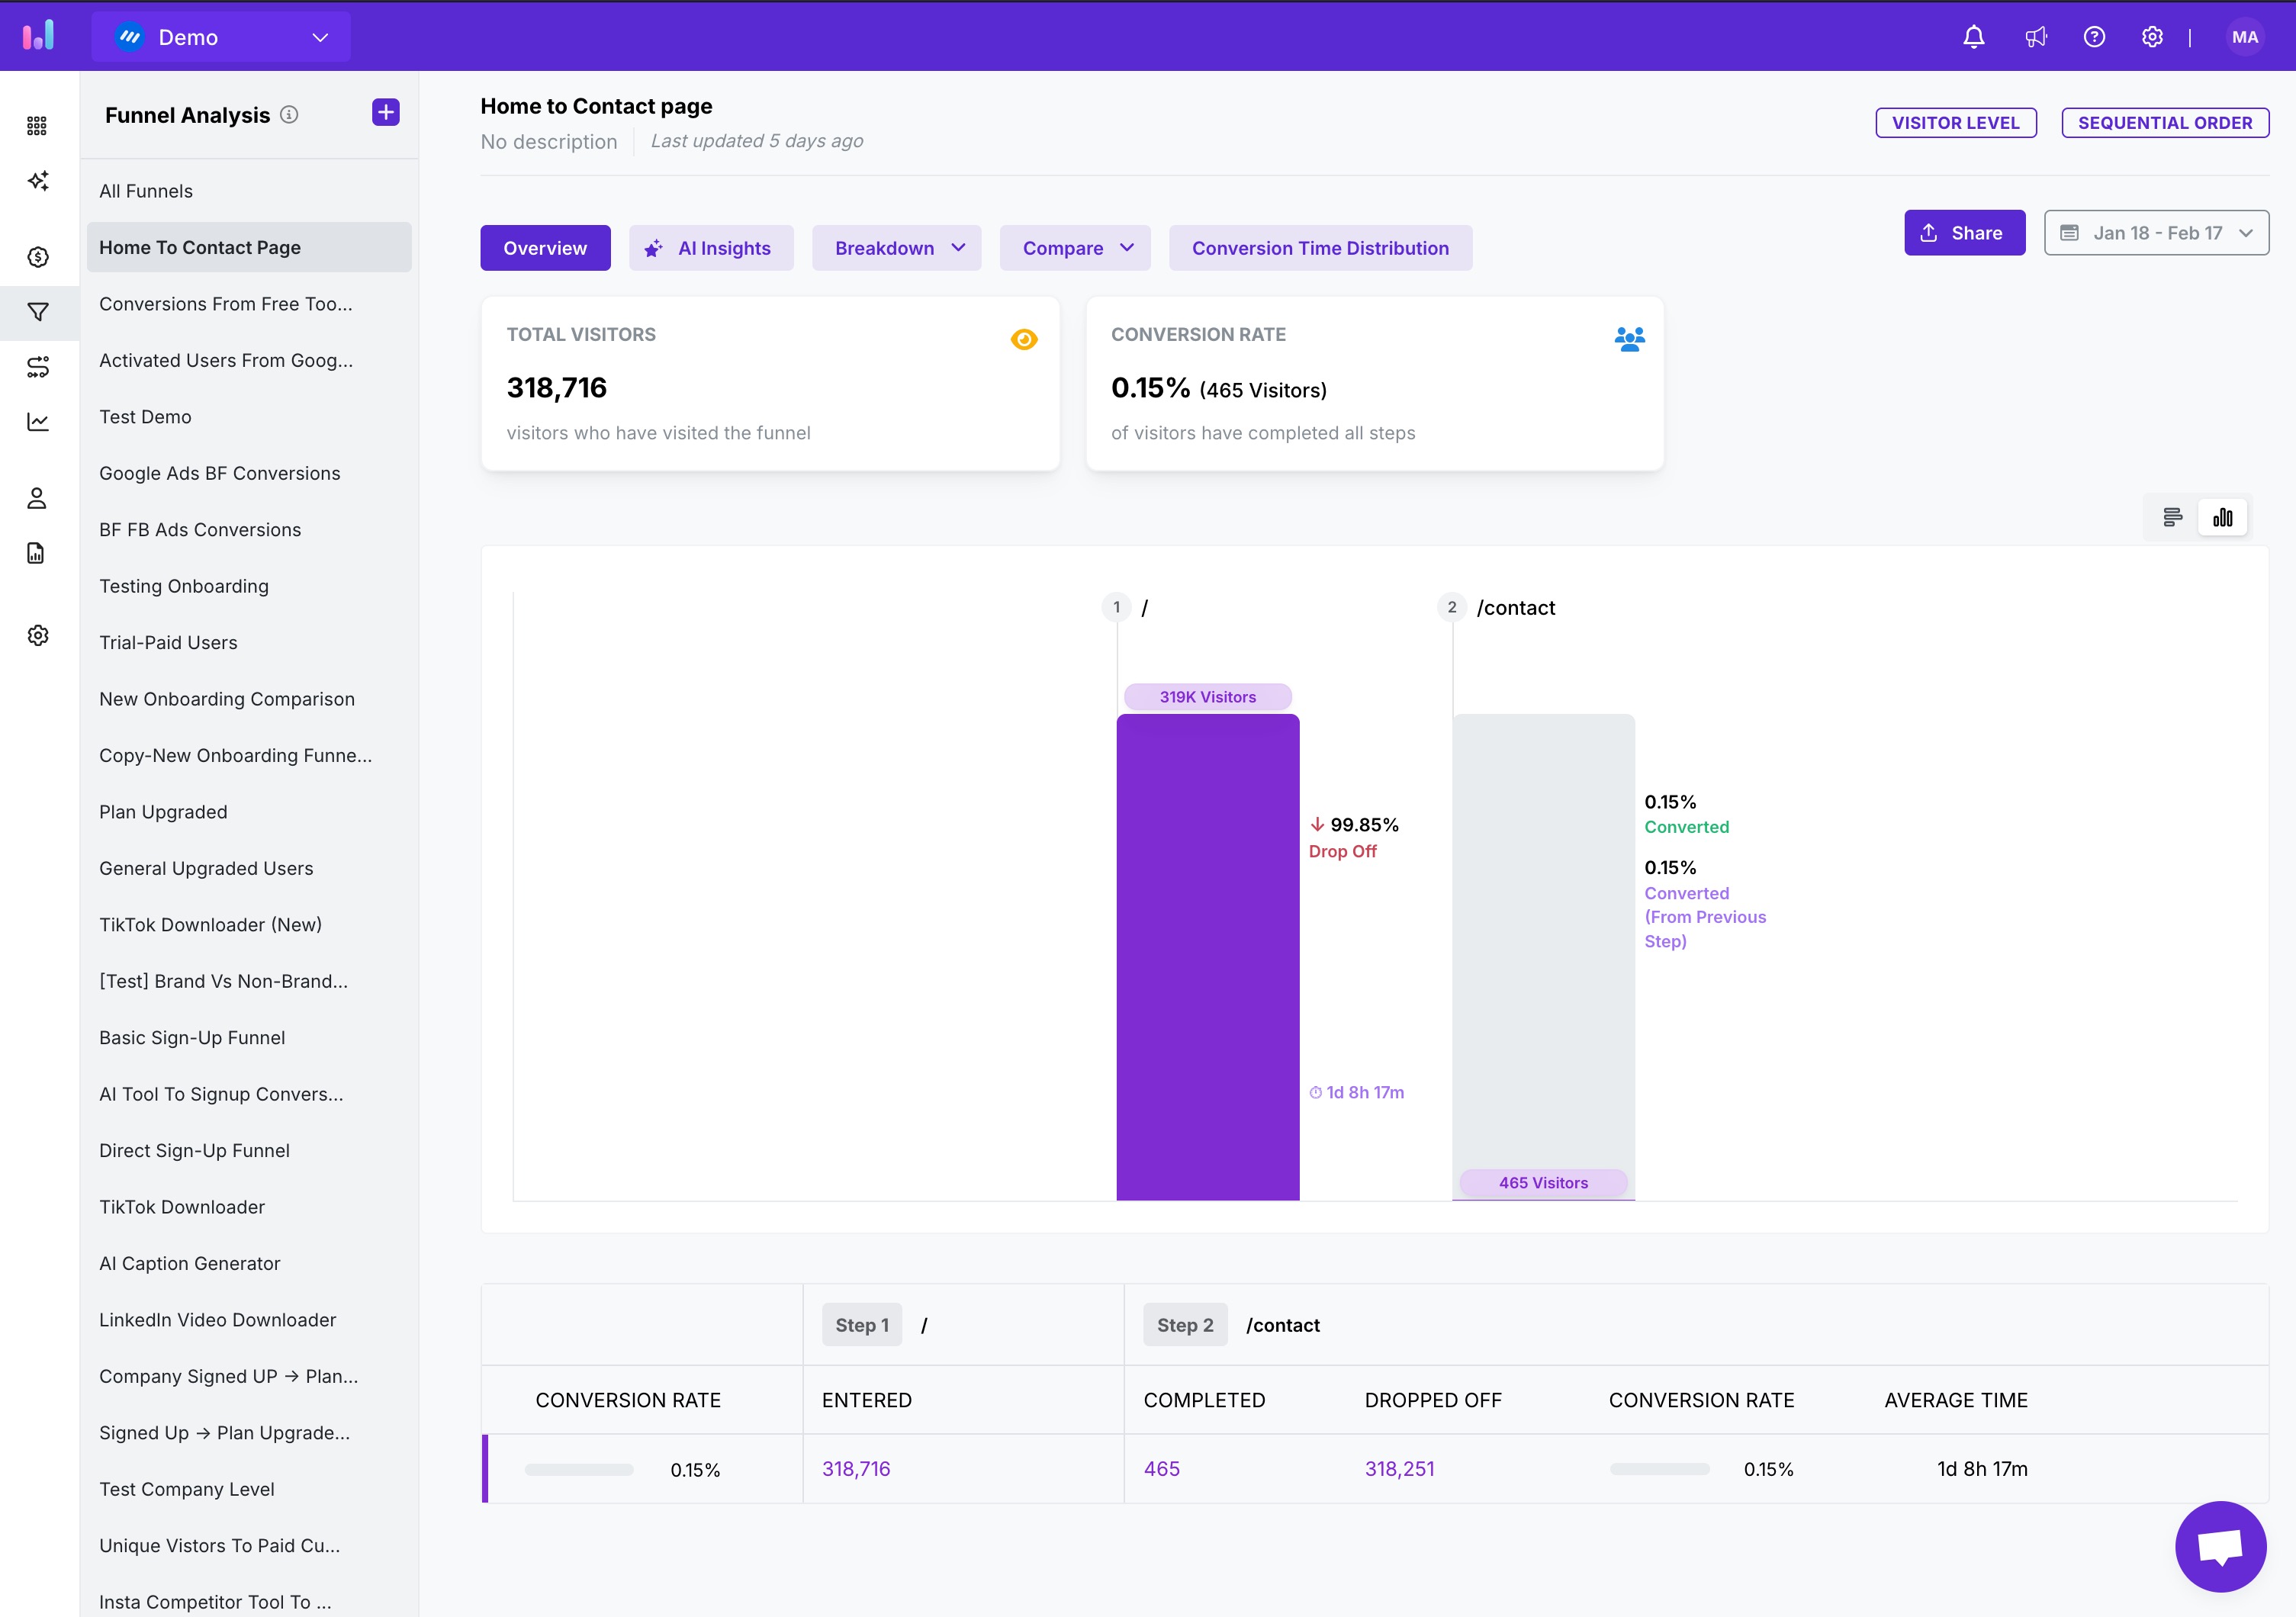
Task: Click the Share button
Action: (1964, 233)
